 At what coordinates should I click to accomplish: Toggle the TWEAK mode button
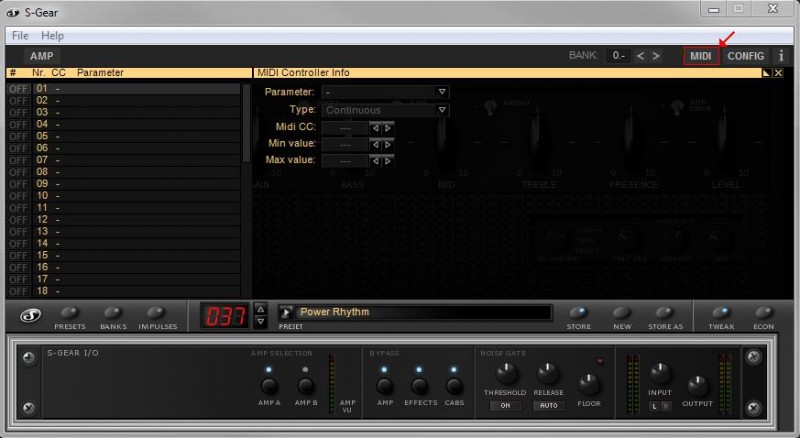(720, 312)
